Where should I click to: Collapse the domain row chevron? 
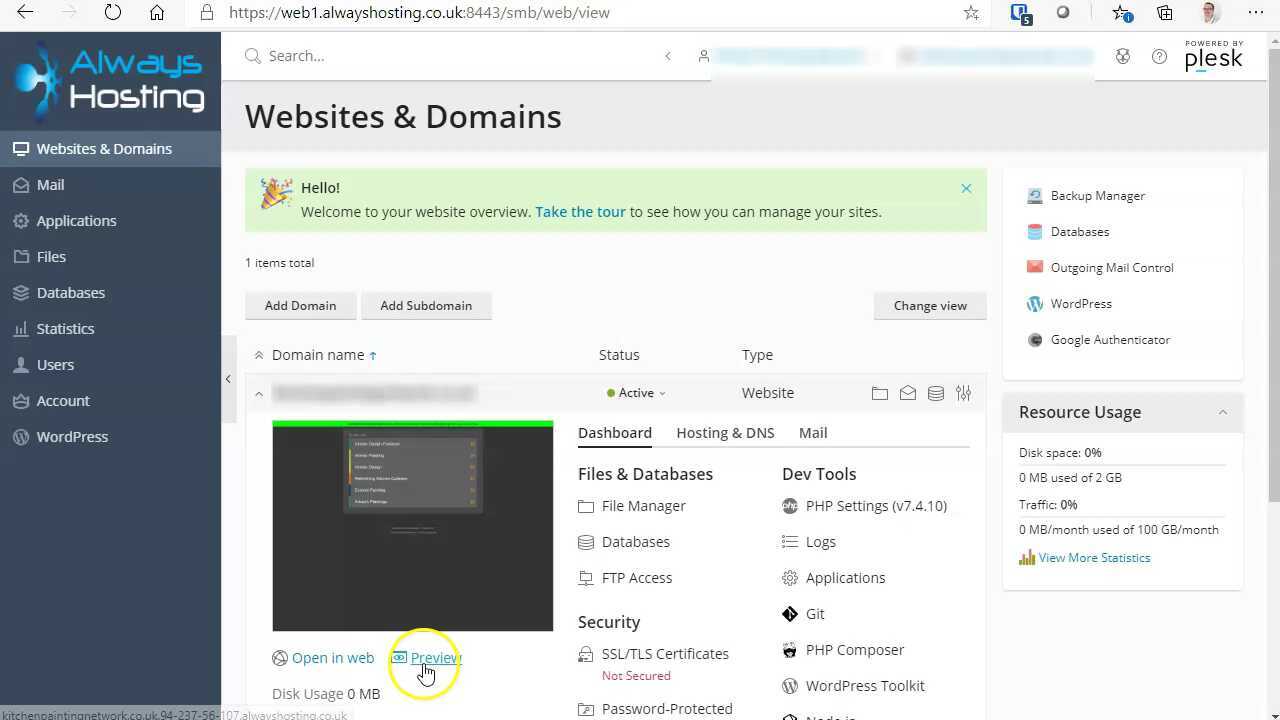(x=259, y=394)
